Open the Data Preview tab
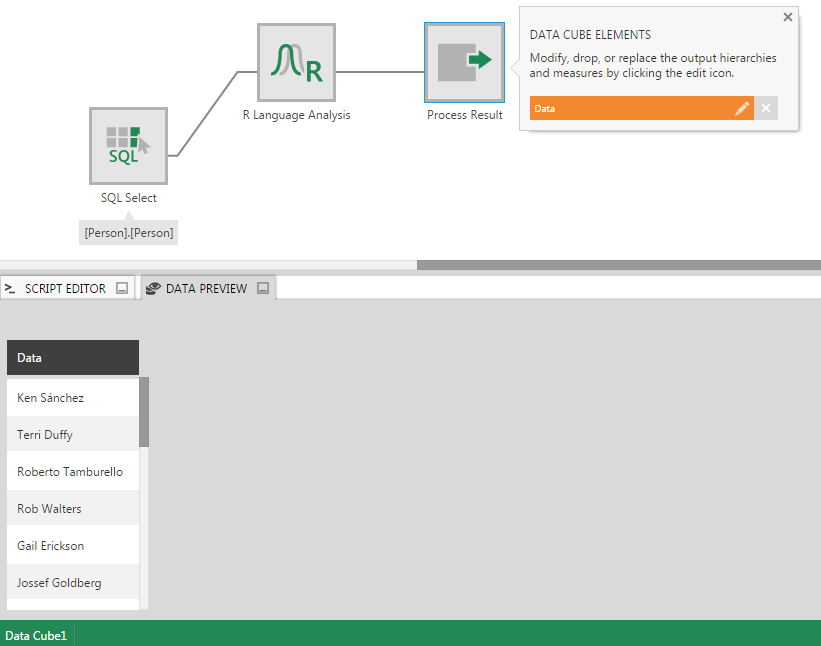The width and height of the screenshot is (821, 646). [205, 288]
